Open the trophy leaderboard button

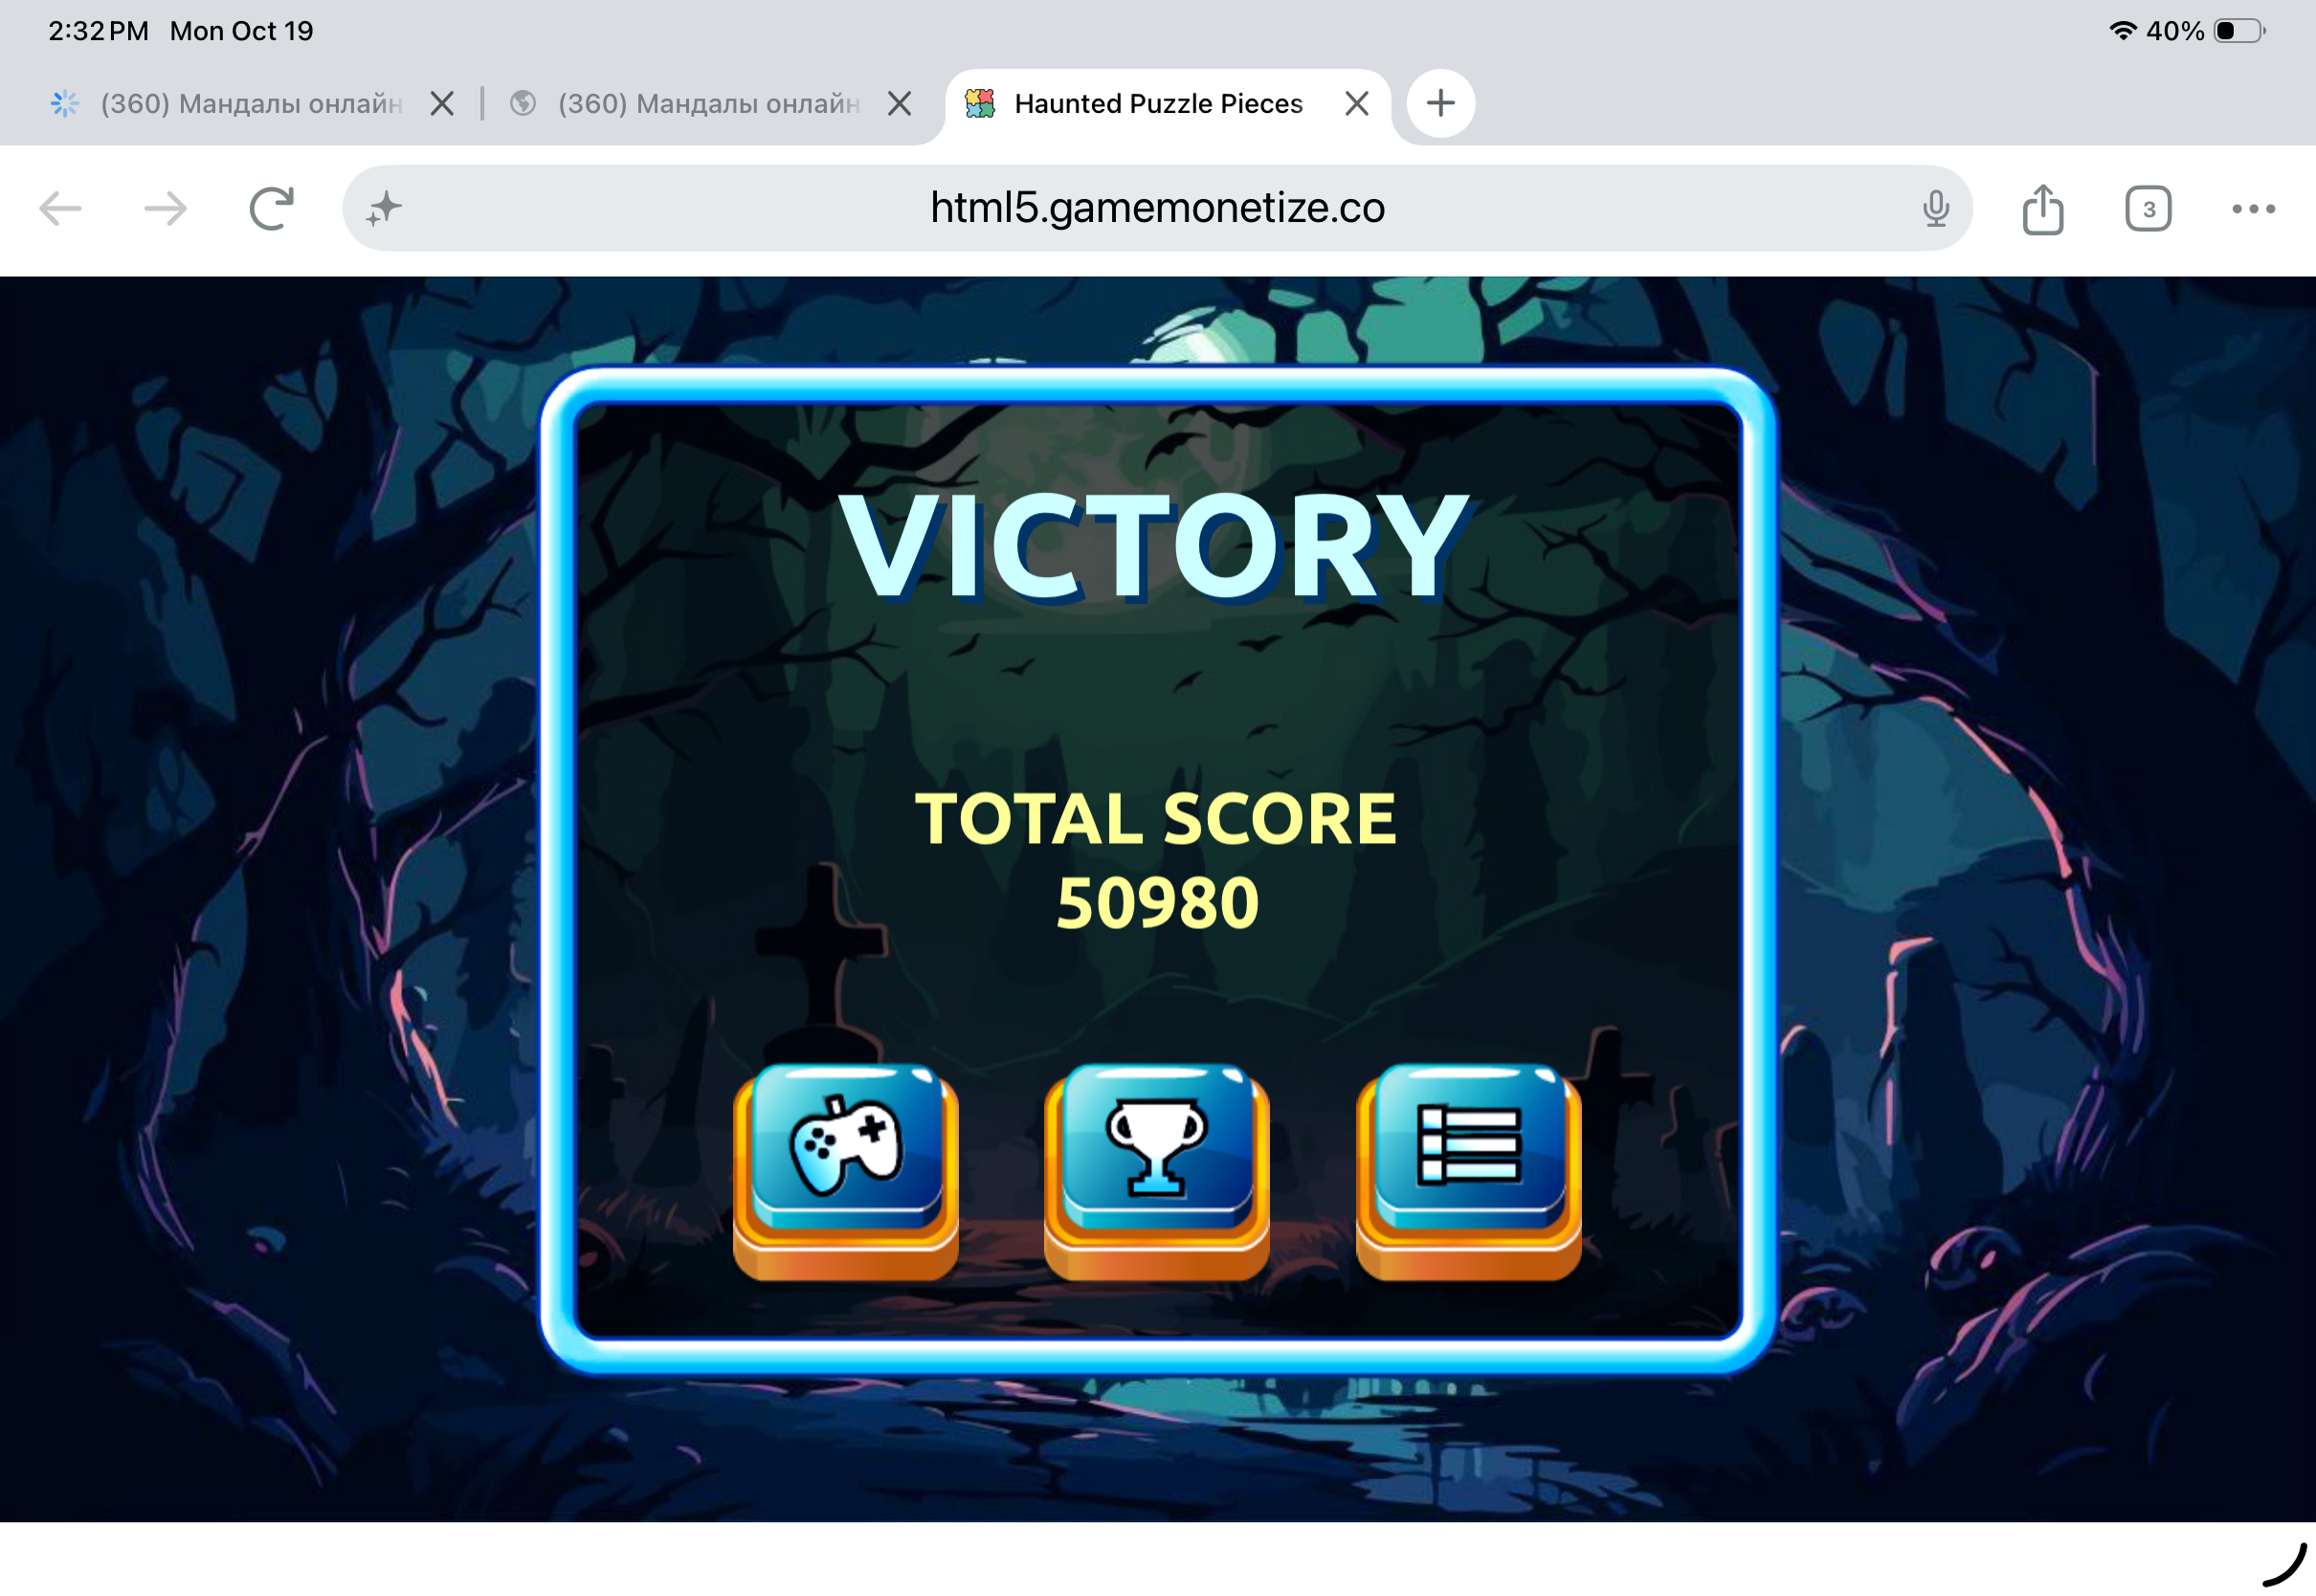click(x=1157, y=1171)
